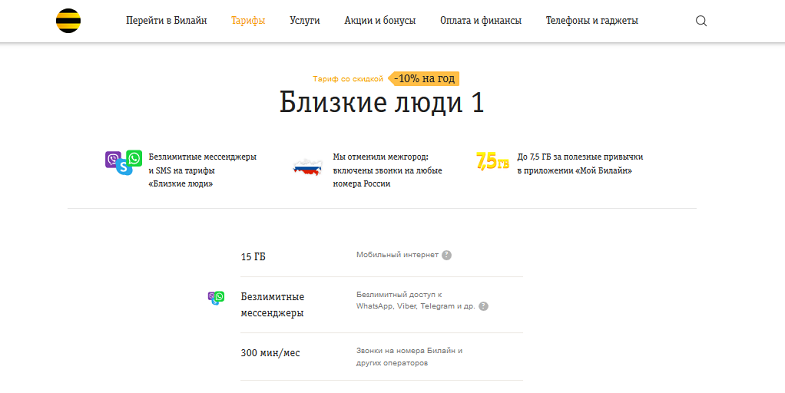Click text Мы отменили межгород
This screenshot has height=393, width=785.
(387, 170)
